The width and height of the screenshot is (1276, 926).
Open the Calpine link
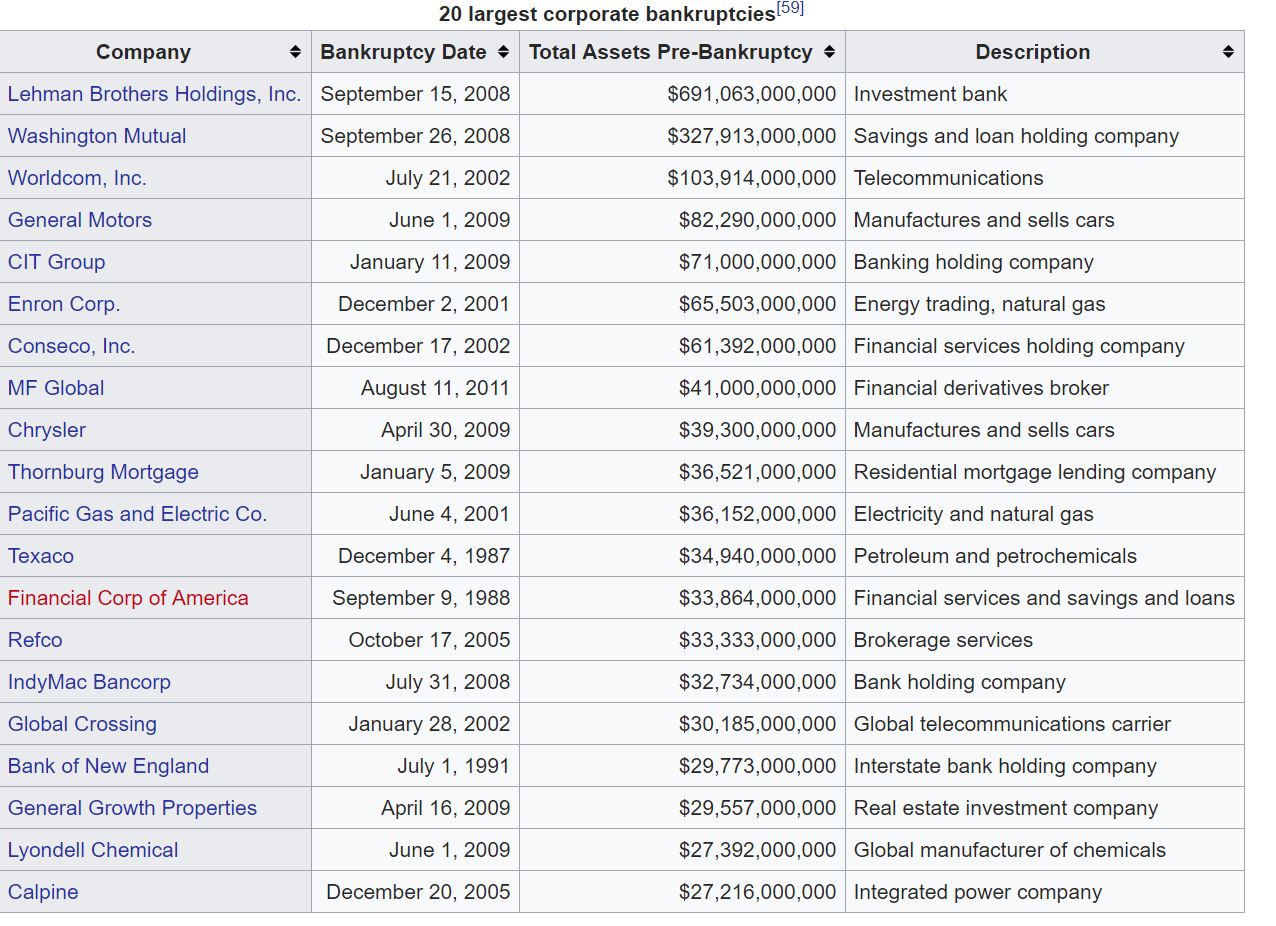[43, 892]
